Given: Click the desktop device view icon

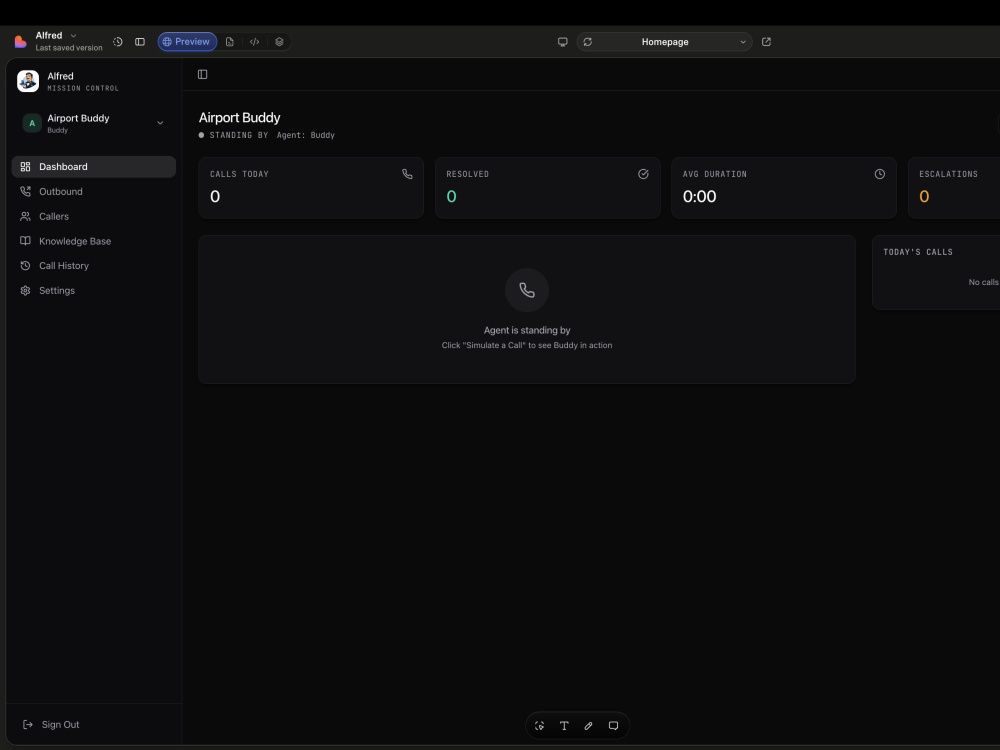Looking at the screenshot, I should [562, 42].
